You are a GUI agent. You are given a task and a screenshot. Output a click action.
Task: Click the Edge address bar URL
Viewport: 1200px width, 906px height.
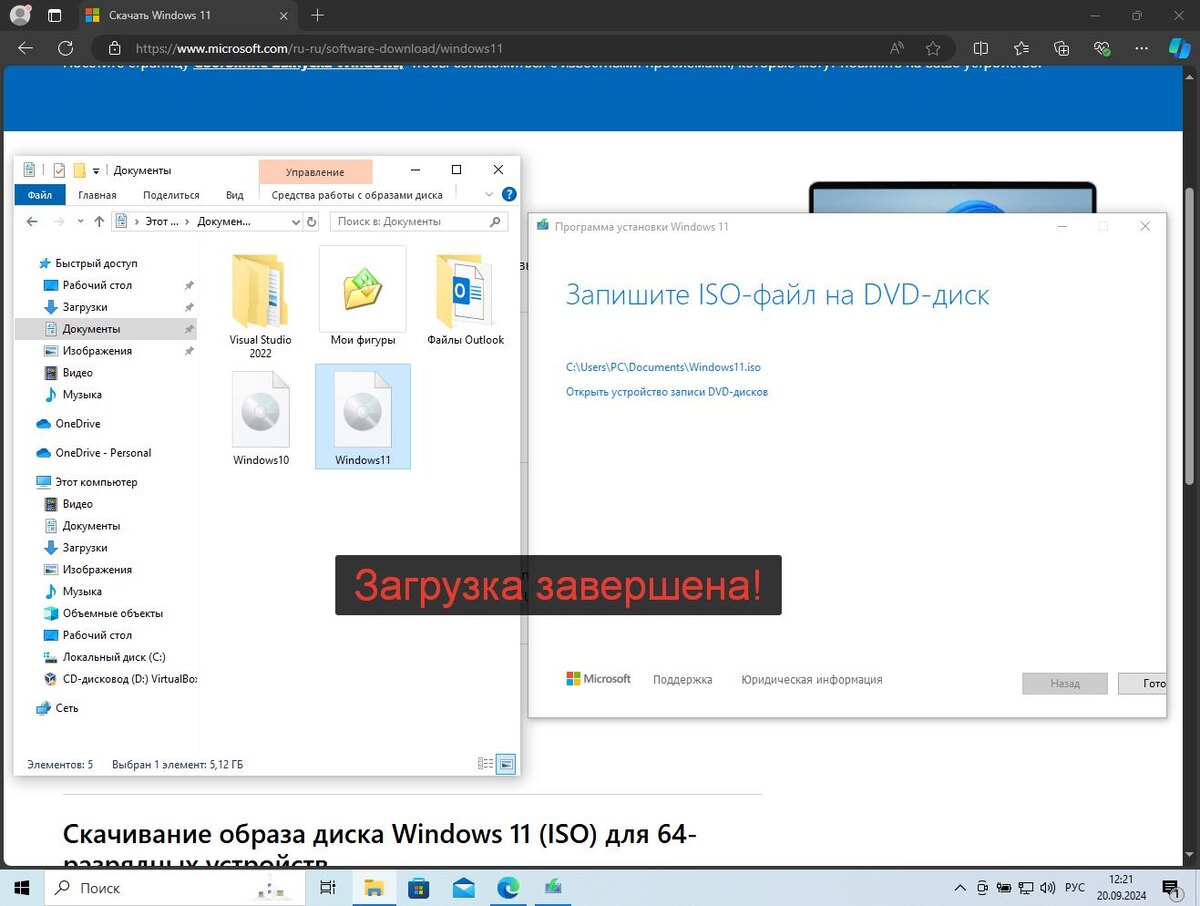[x=319, y=48]
